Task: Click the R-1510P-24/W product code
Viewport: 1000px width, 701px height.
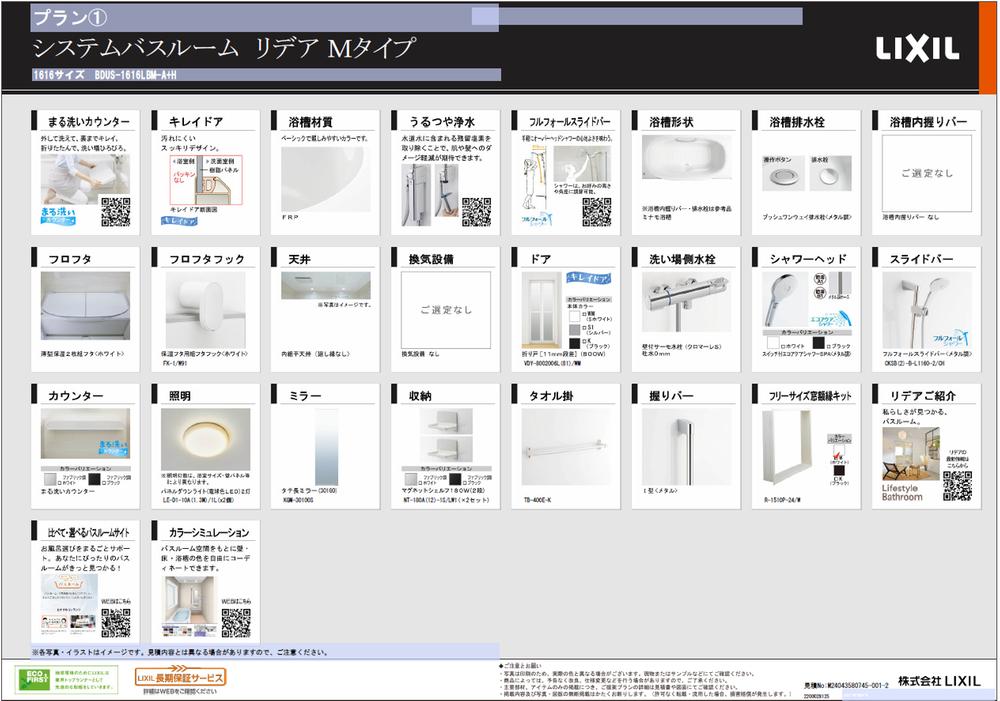Action: pos(782,500)
